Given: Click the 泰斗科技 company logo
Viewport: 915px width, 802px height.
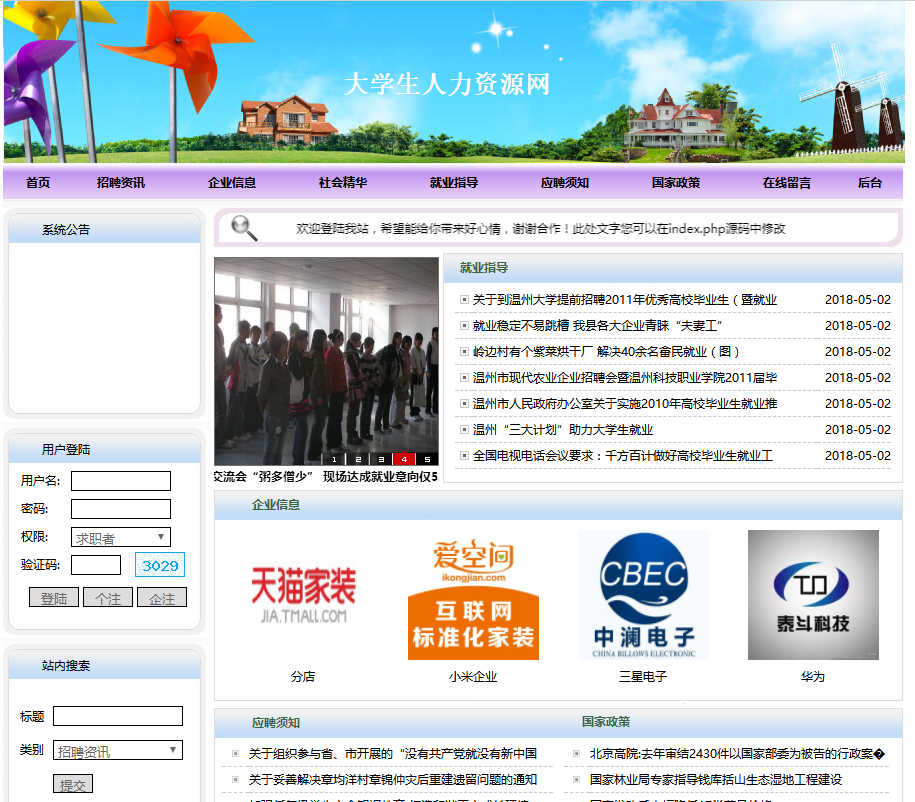Looking at the screenshot, I should [x=813, y=595].
